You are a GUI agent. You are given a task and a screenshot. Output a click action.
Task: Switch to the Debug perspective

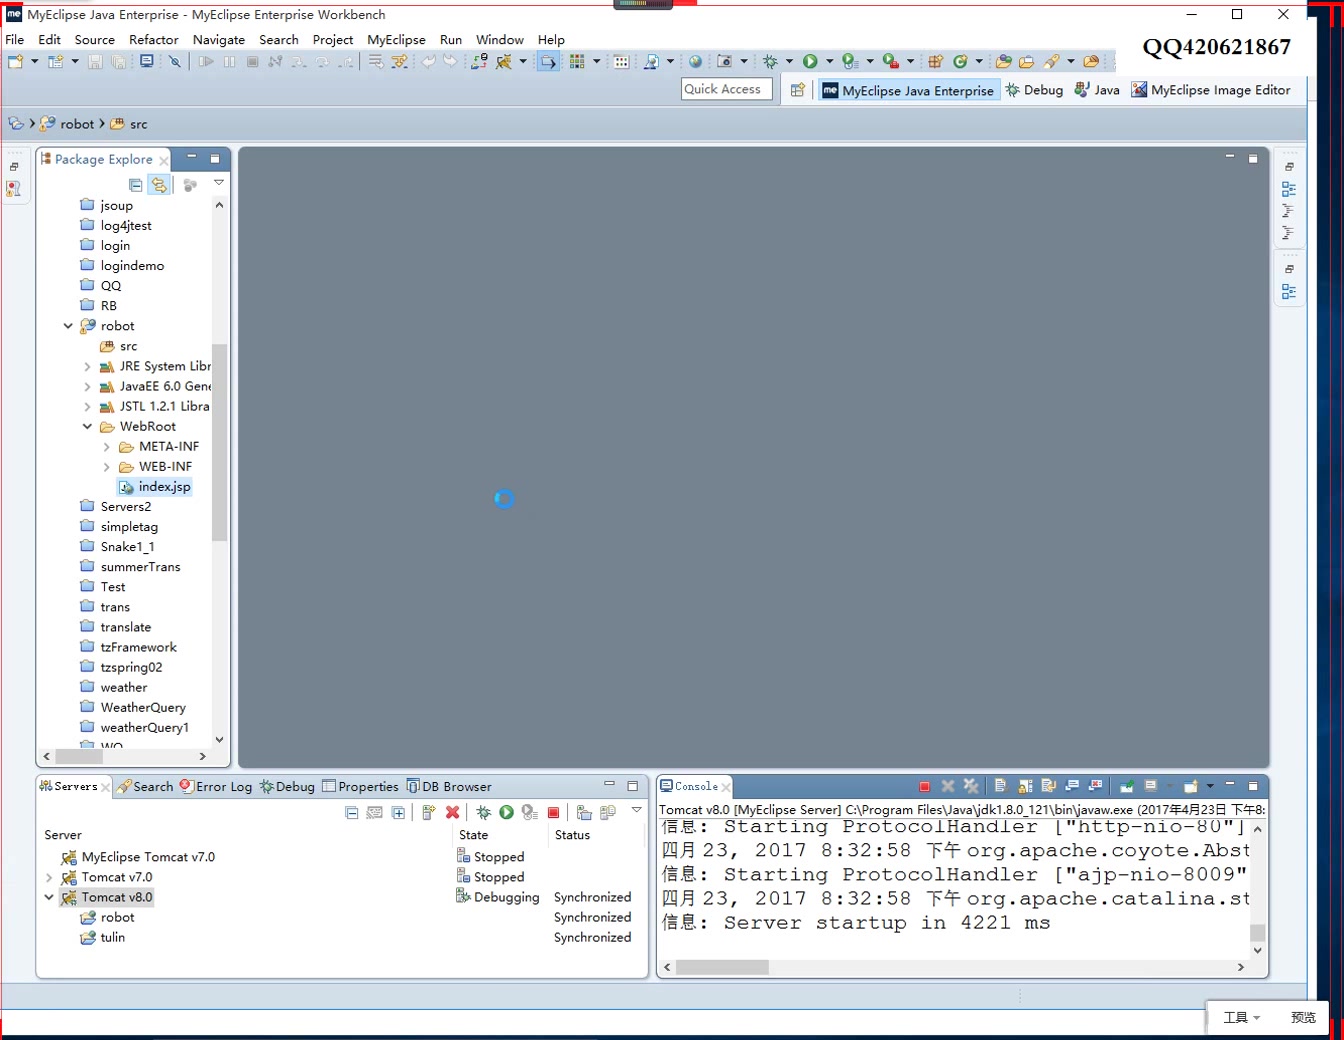(1034, 90)
